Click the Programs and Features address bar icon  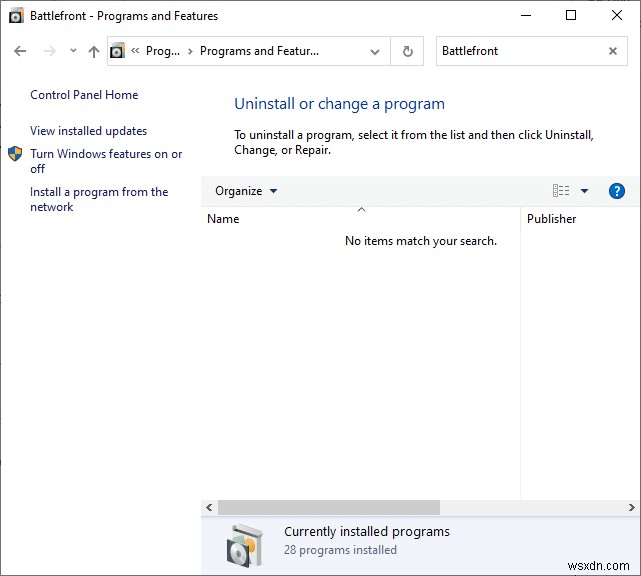click(x=117, y=51)
